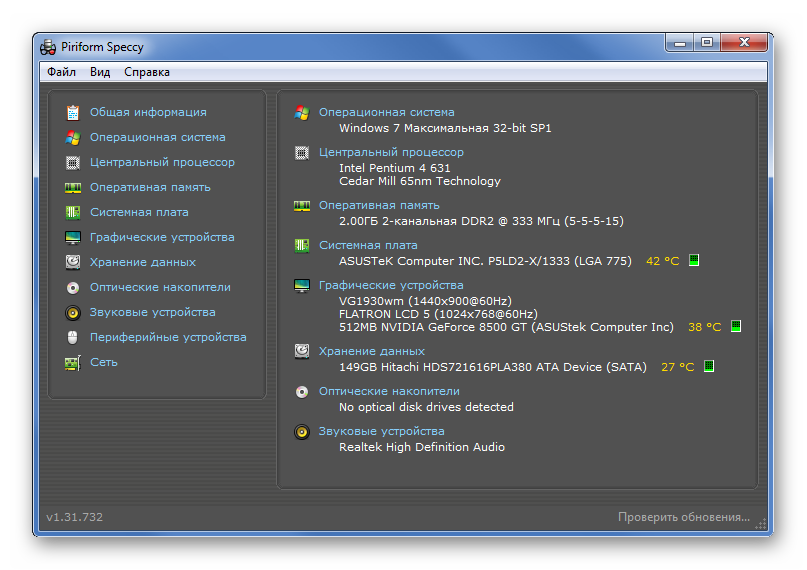Select Общая информация in the sidebar

tap(148, 112)
